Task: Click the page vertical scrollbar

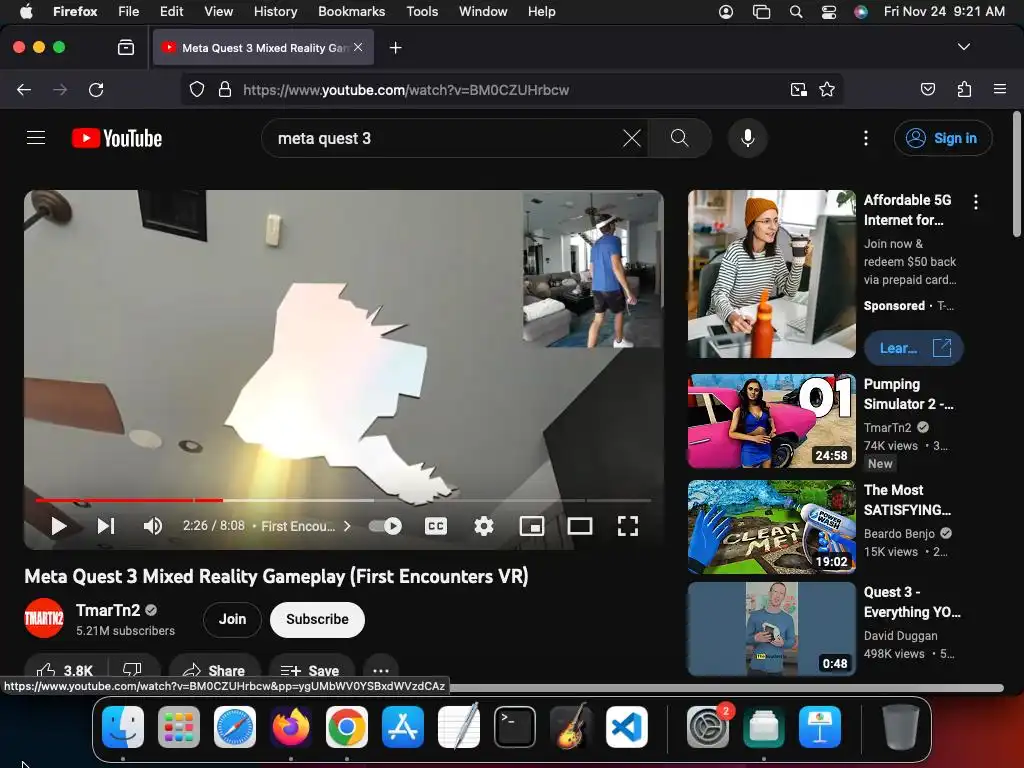Action: [1016, 175]
